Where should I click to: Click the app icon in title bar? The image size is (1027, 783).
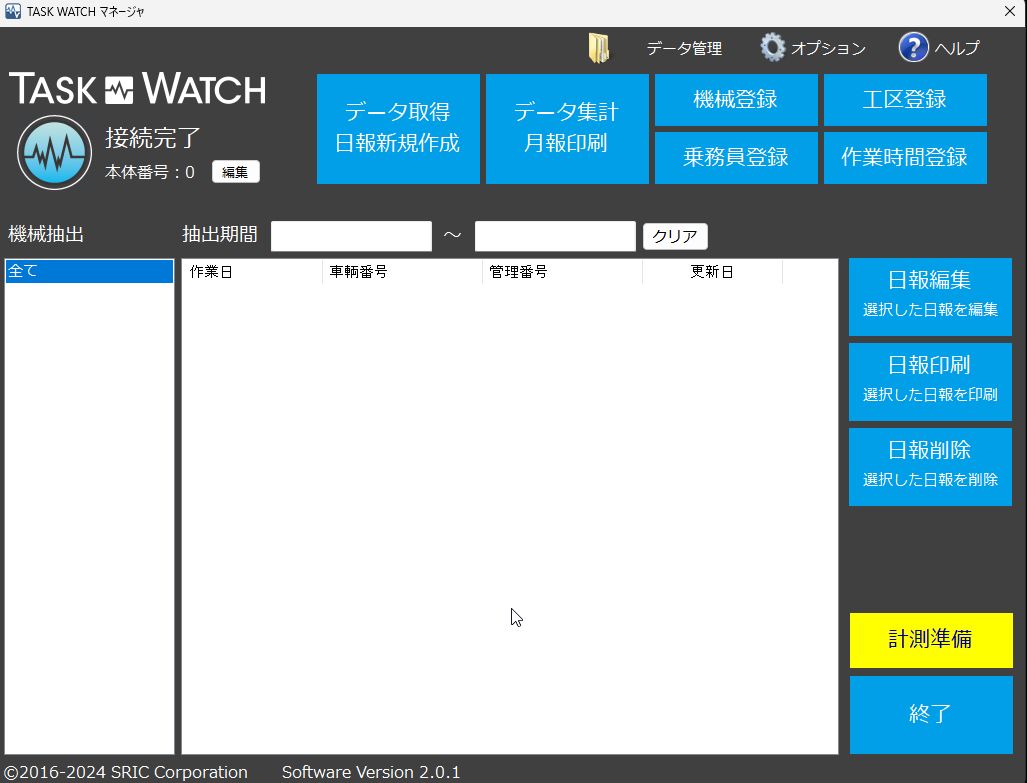click(x=12, y=11)
